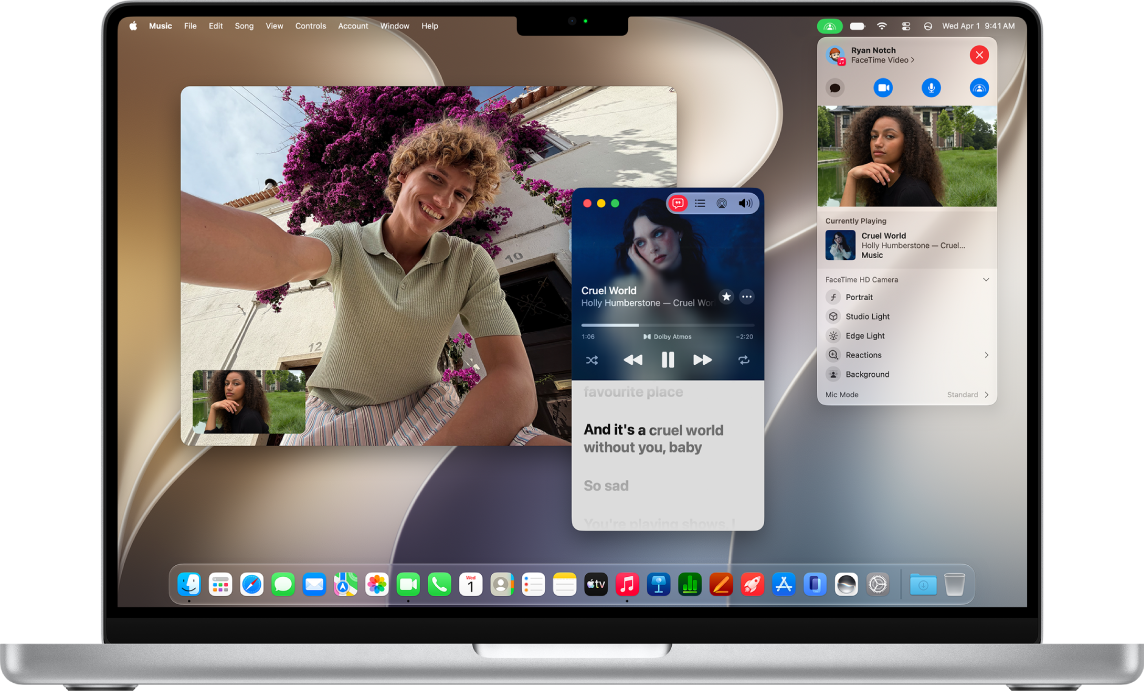Open AirPlay output picker in MiniPlayer
1144x692 pixels.
click(x=722, y=203)
